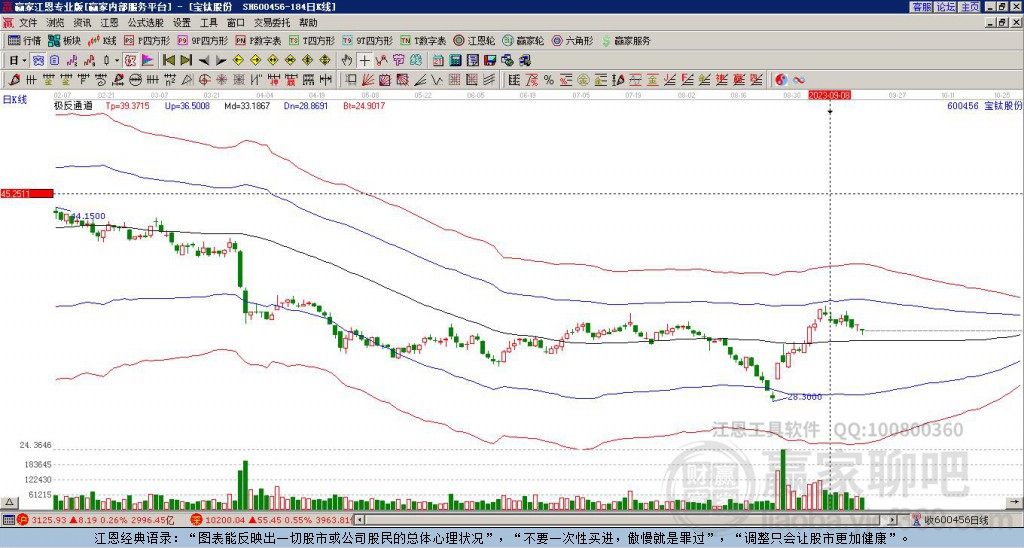The image size is (1024, 548).
Task: Click the 客服 button in title bar
Action: (922, 7)
